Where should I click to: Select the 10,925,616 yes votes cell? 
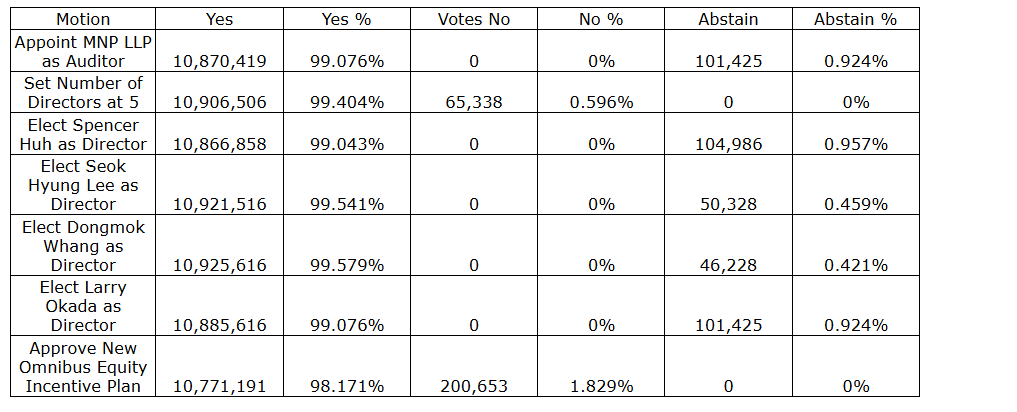(219, 265)
